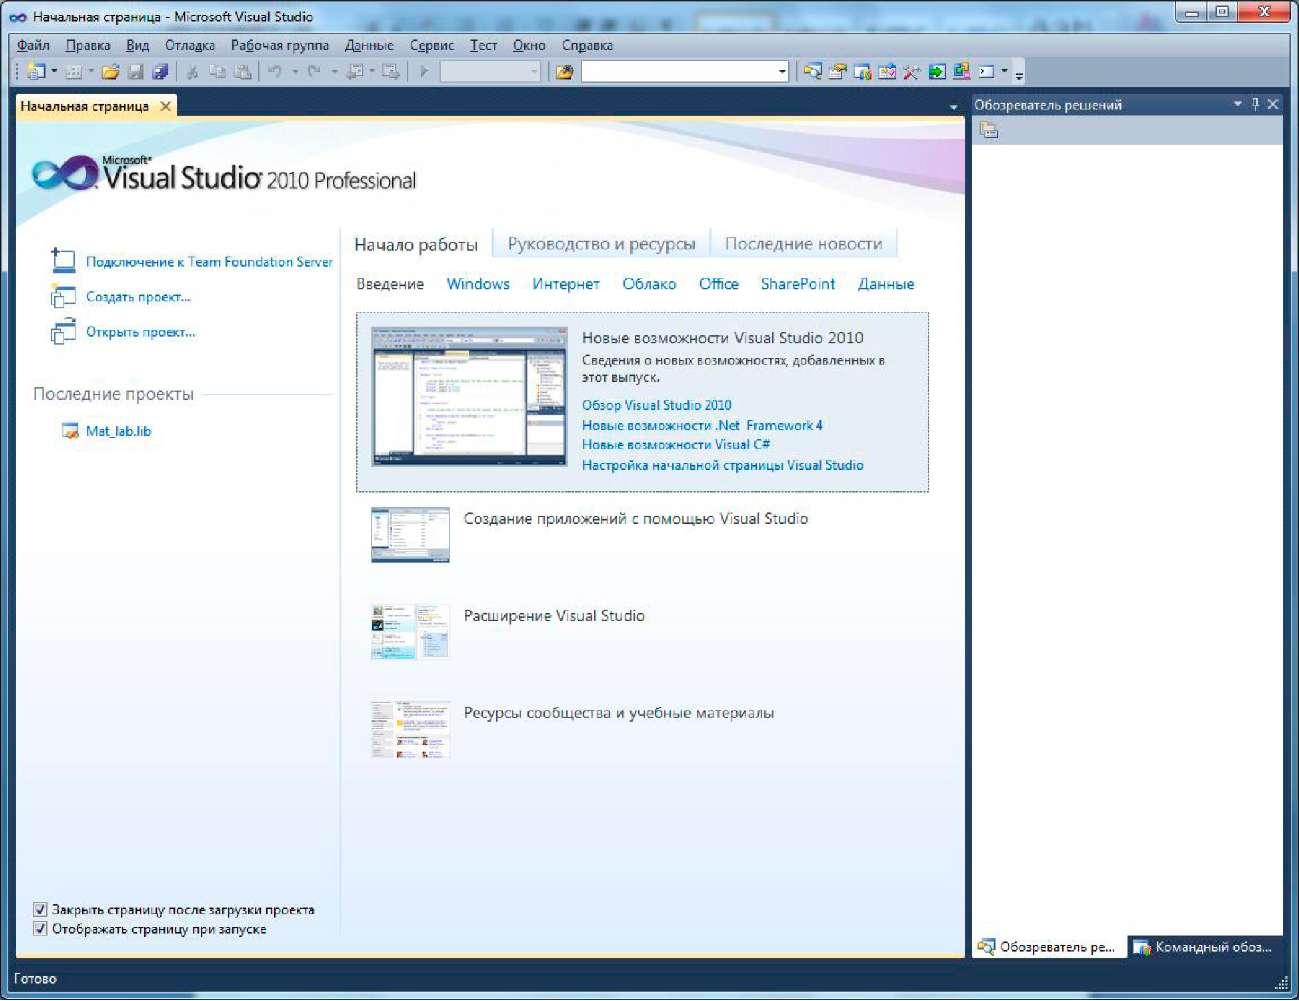Viewport: 1299px width, 1001px height.
Task: Click the Solution Explorer properties toolbar icon
Action: [x=989, y=130]
